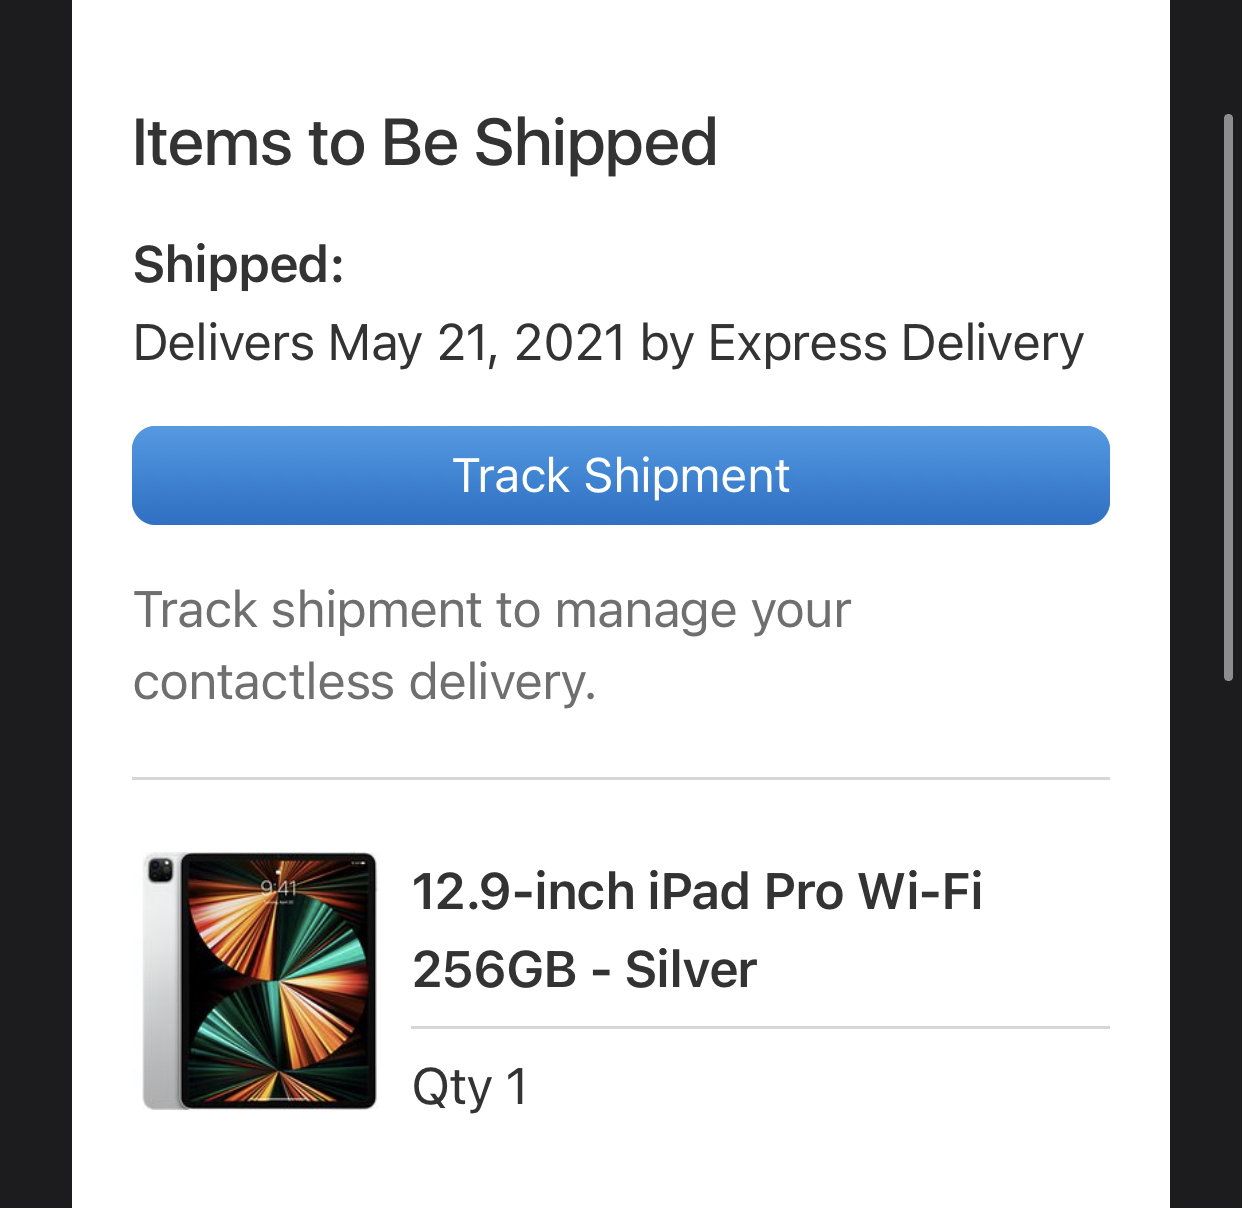Click the silver iPad back in image

pos(160,1000)
